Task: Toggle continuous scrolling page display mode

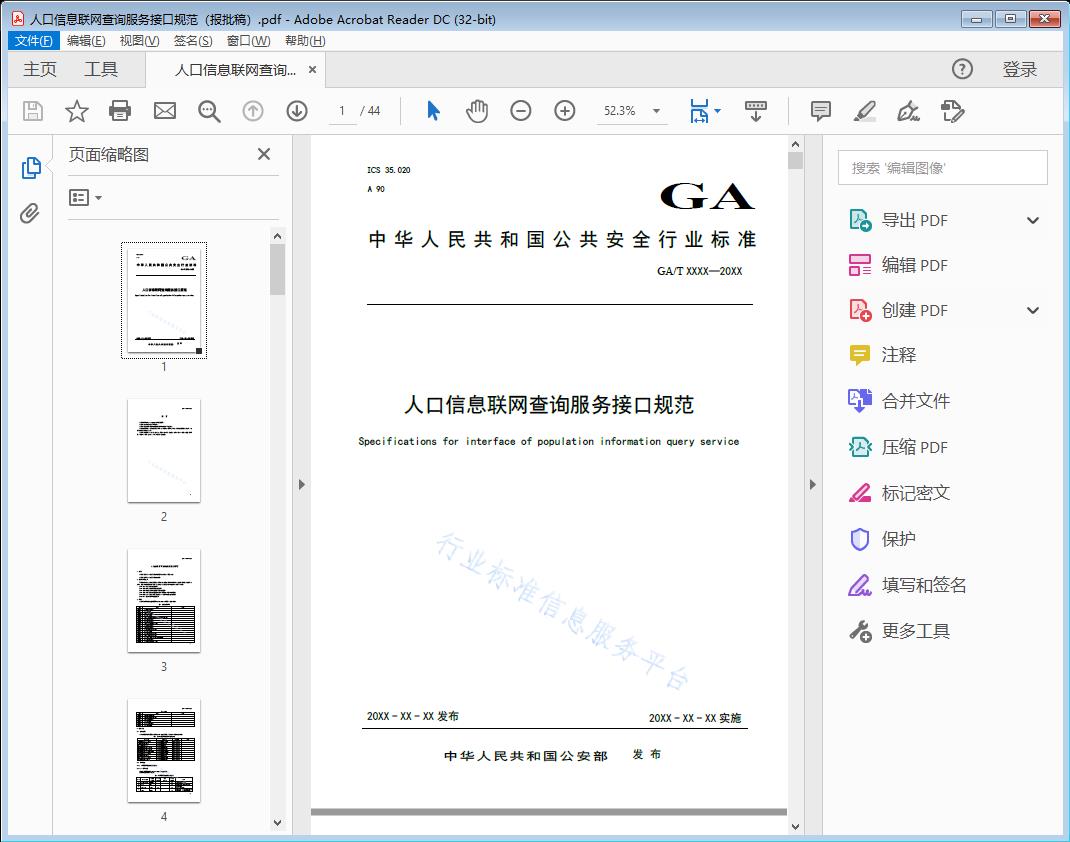Action: [x=756, y=111]
